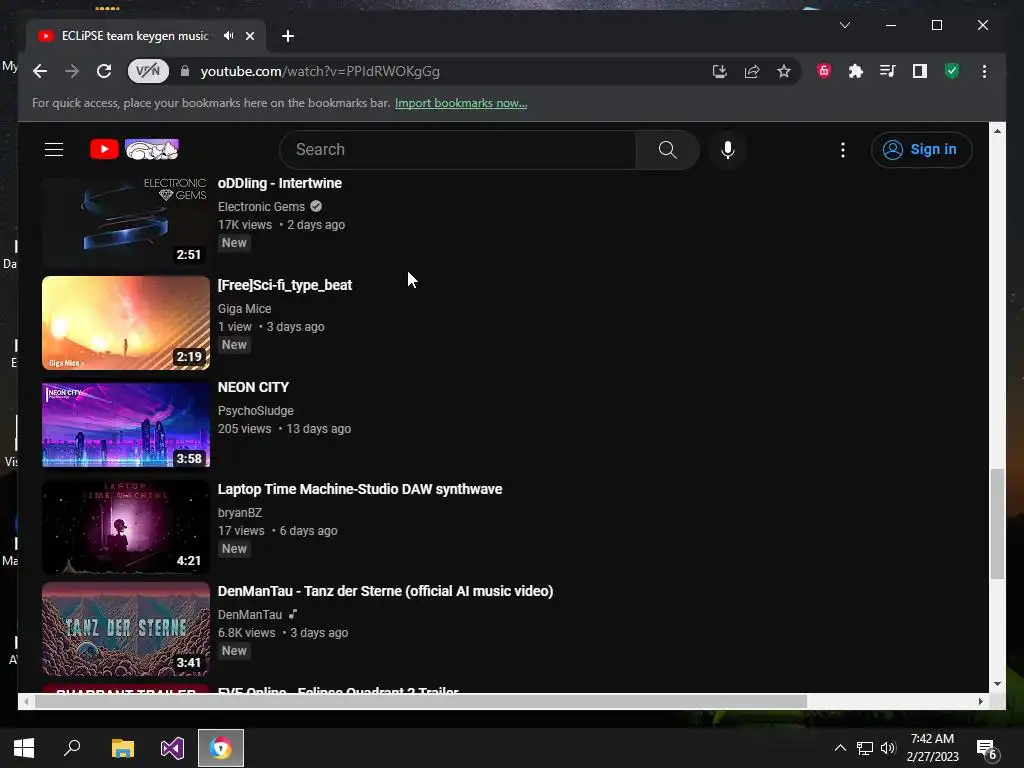Open the Laptop Time Machine thumbnail
The image size is (1024, 768).
click(126, 526)
